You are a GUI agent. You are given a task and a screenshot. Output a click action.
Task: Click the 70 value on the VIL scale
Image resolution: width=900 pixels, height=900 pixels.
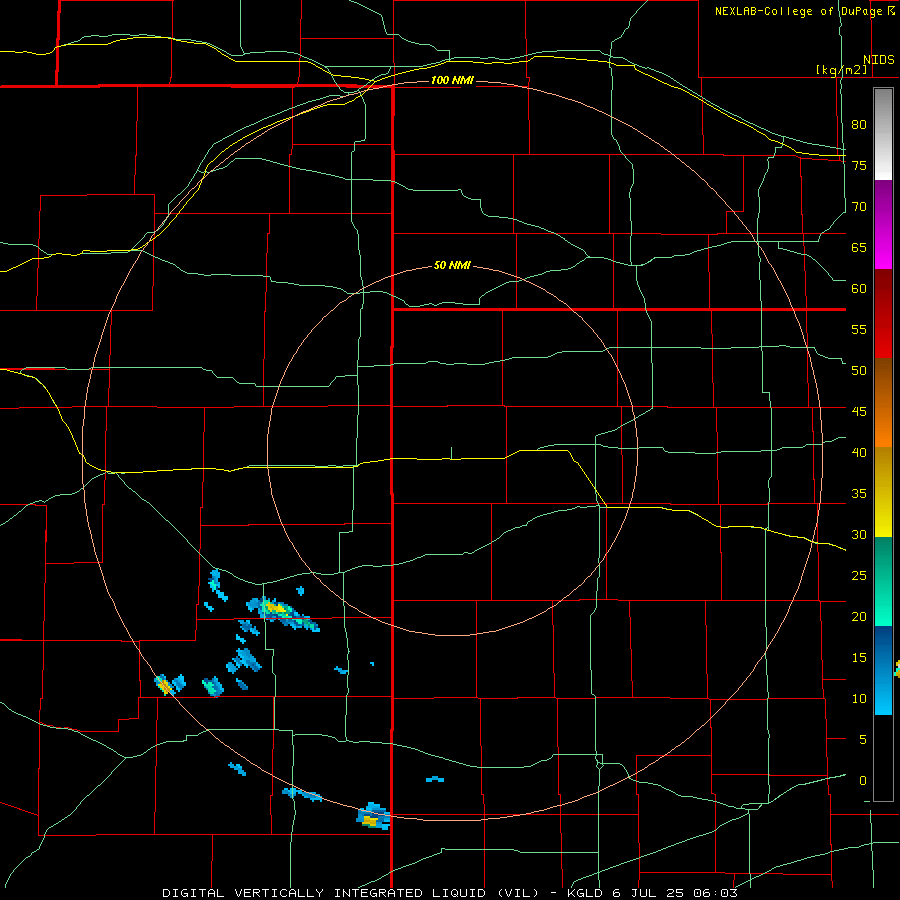[x=859, y=207]
